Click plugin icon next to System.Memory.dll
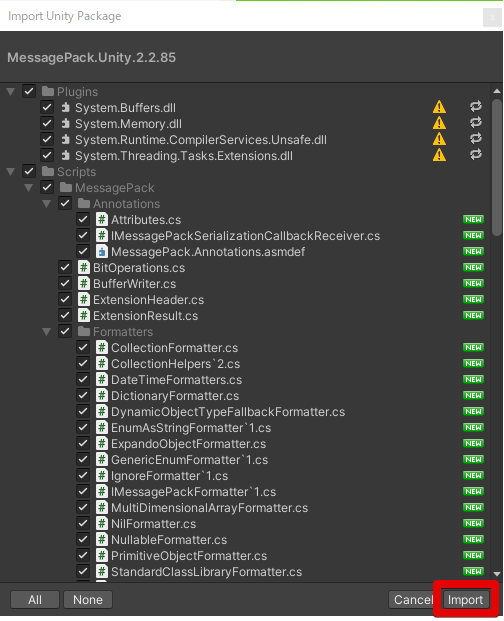The width and height of the screenshot is (504, 621). pos(66,124)
